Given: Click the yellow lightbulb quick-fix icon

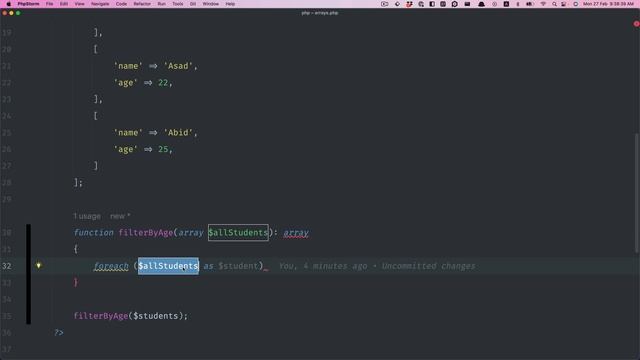Looking at the screenshot, I should (38, 265).
